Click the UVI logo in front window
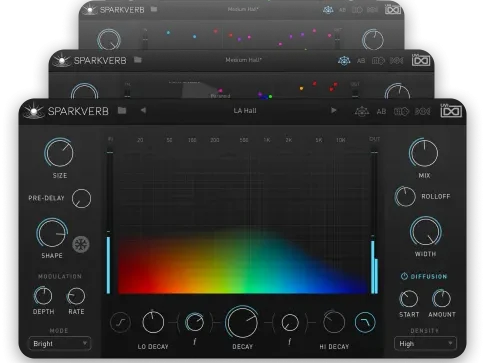This screenshot has width=484, height=363. [451, 110]
